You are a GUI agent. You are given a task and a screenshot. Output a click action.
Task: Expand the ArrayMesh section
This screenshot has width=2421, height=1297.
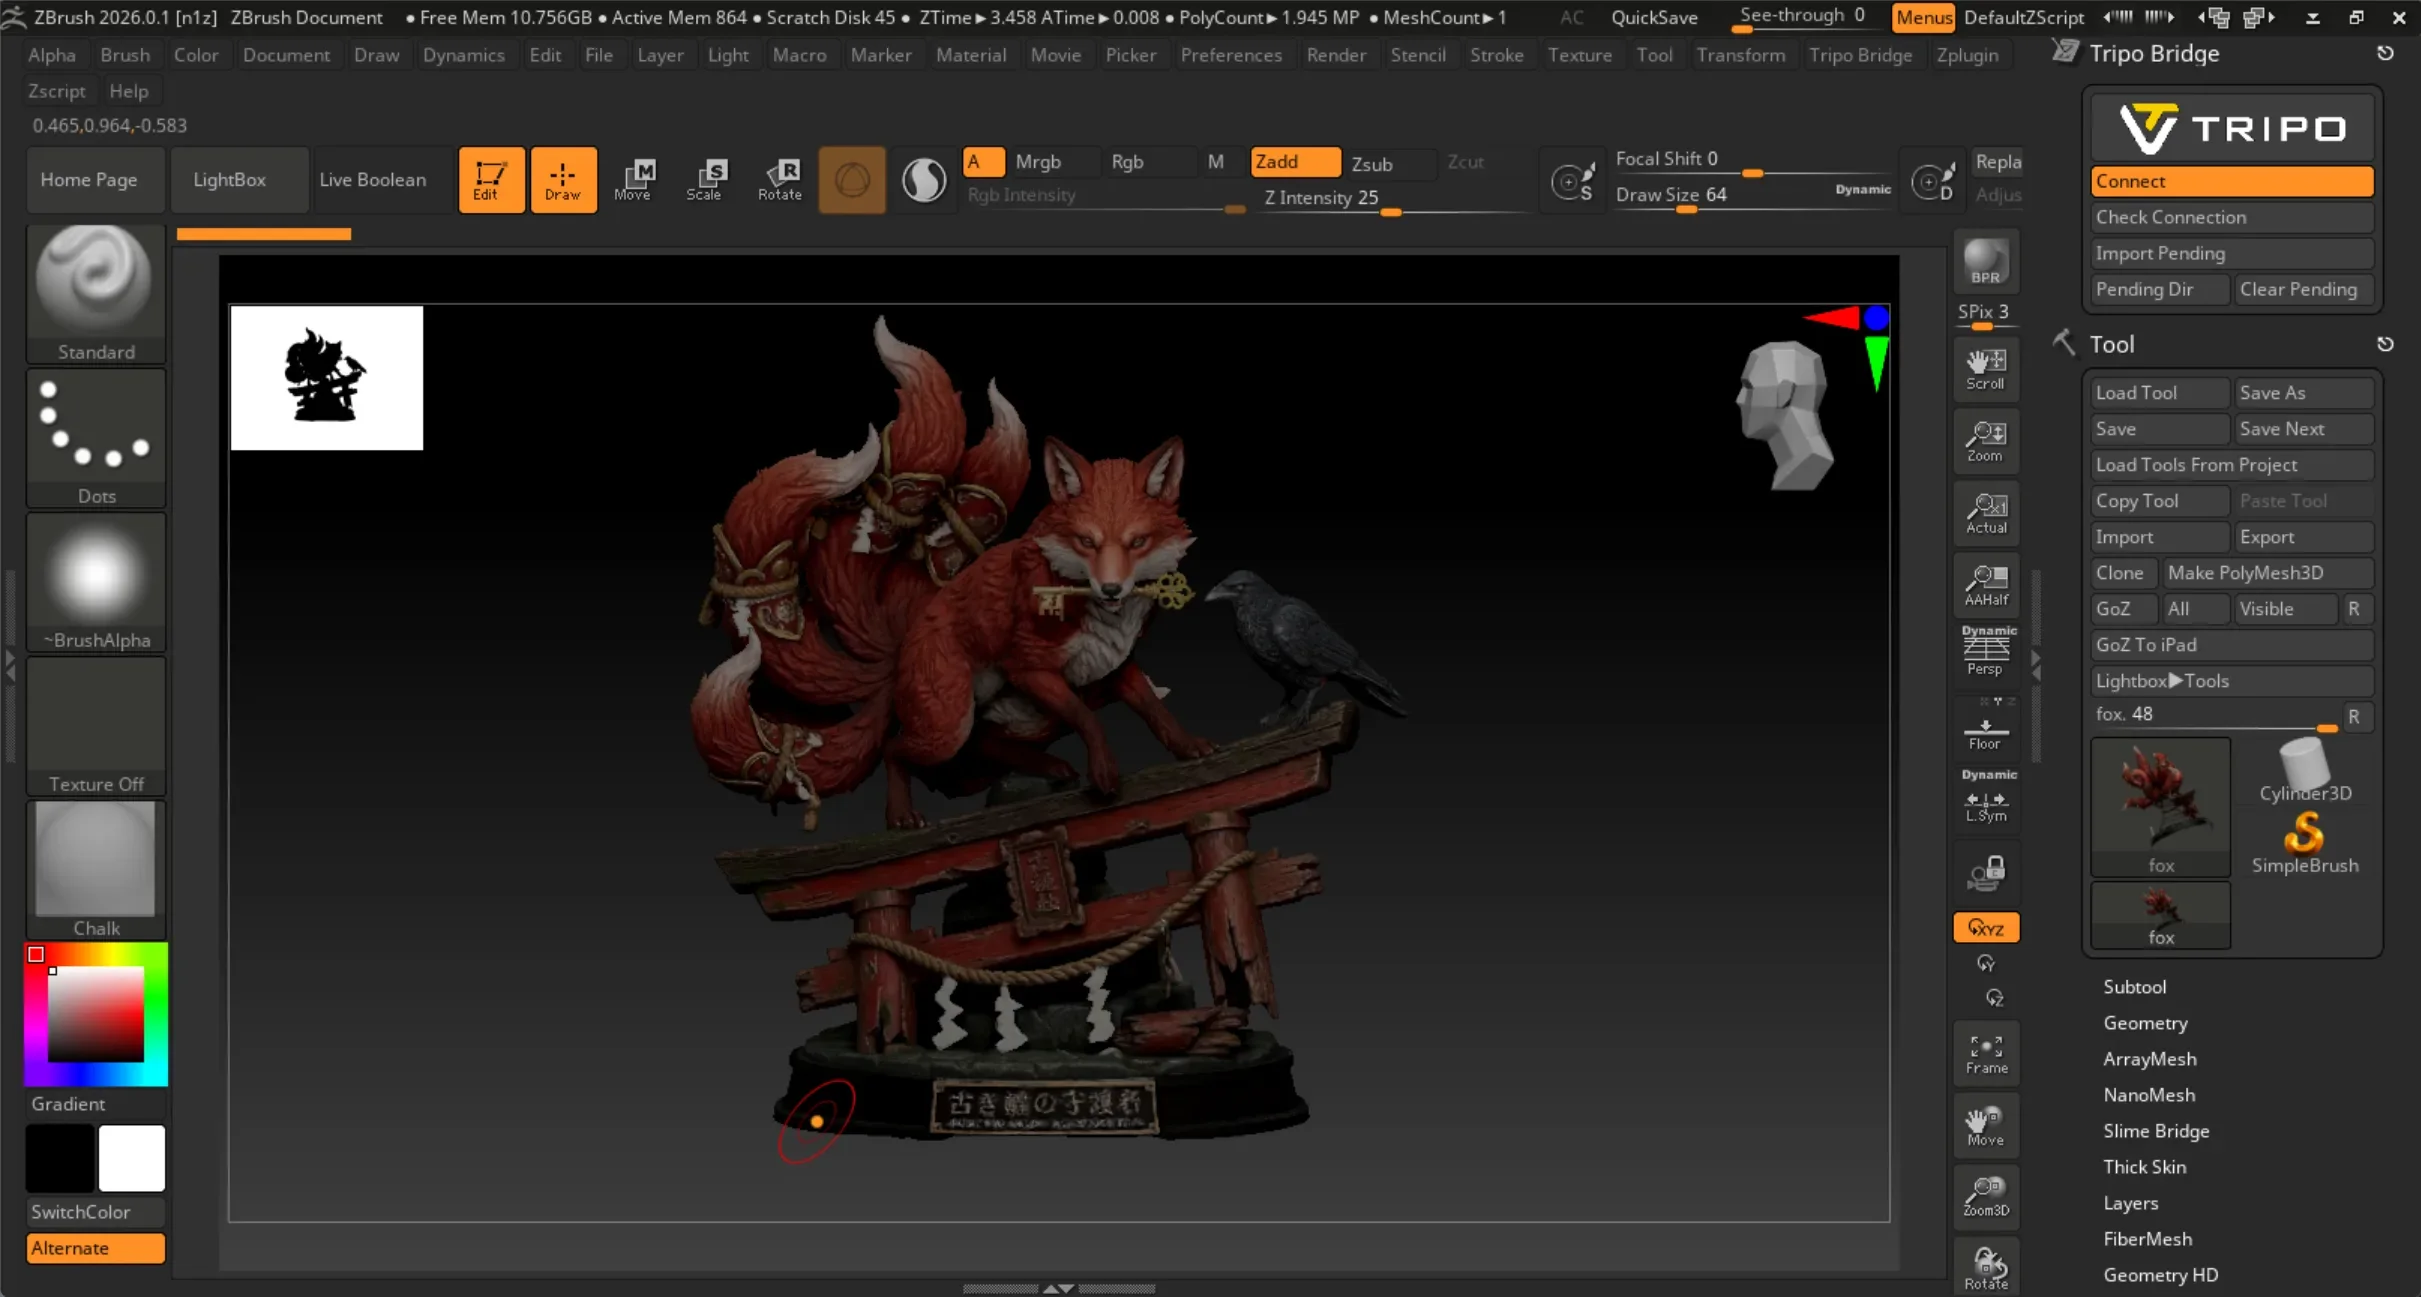click(x=2150, y=1059)
